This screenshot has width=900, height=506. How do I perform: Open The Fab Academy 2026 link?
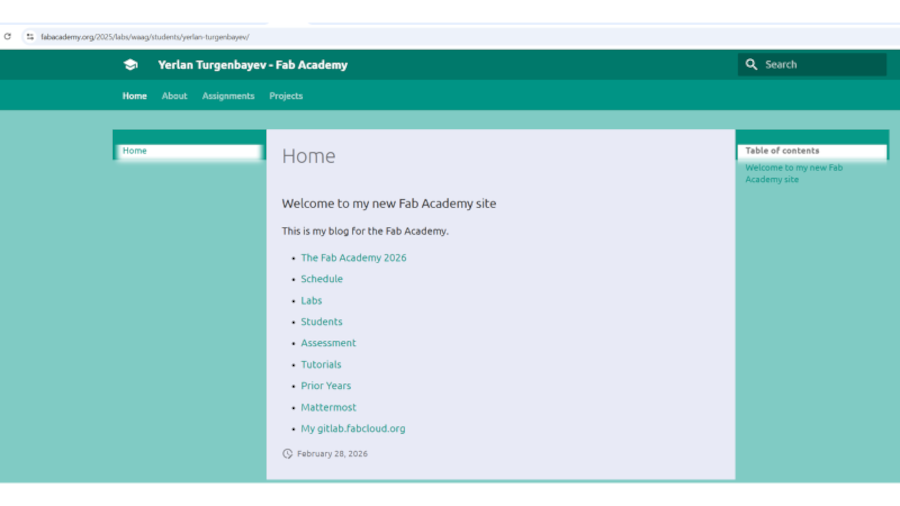click(354, 258)
